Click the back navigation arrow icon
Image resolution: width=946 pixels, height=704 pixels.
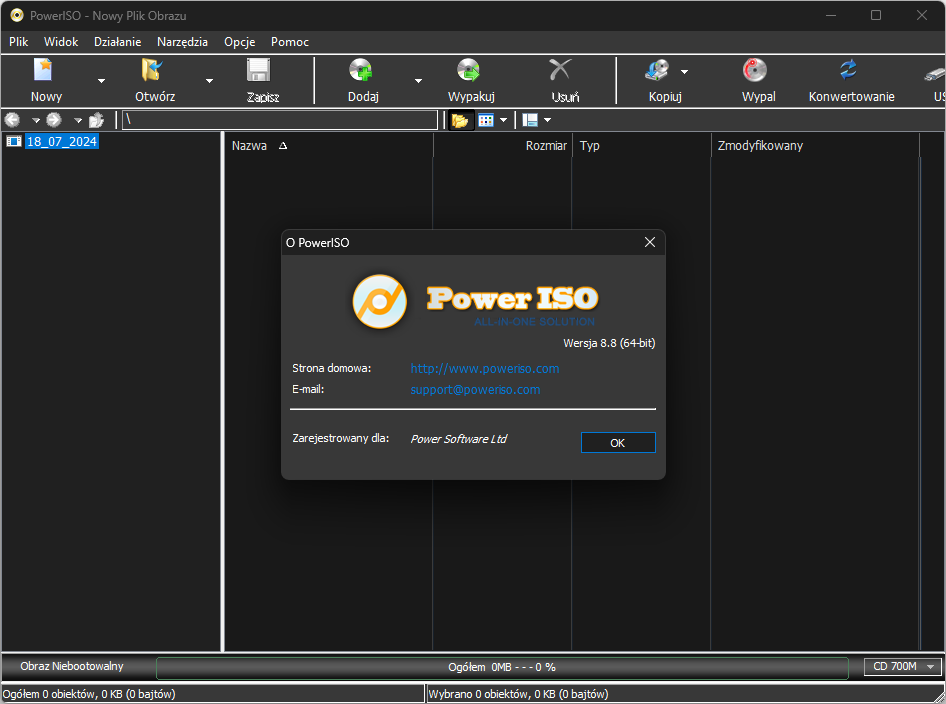[x=12, y=120]
